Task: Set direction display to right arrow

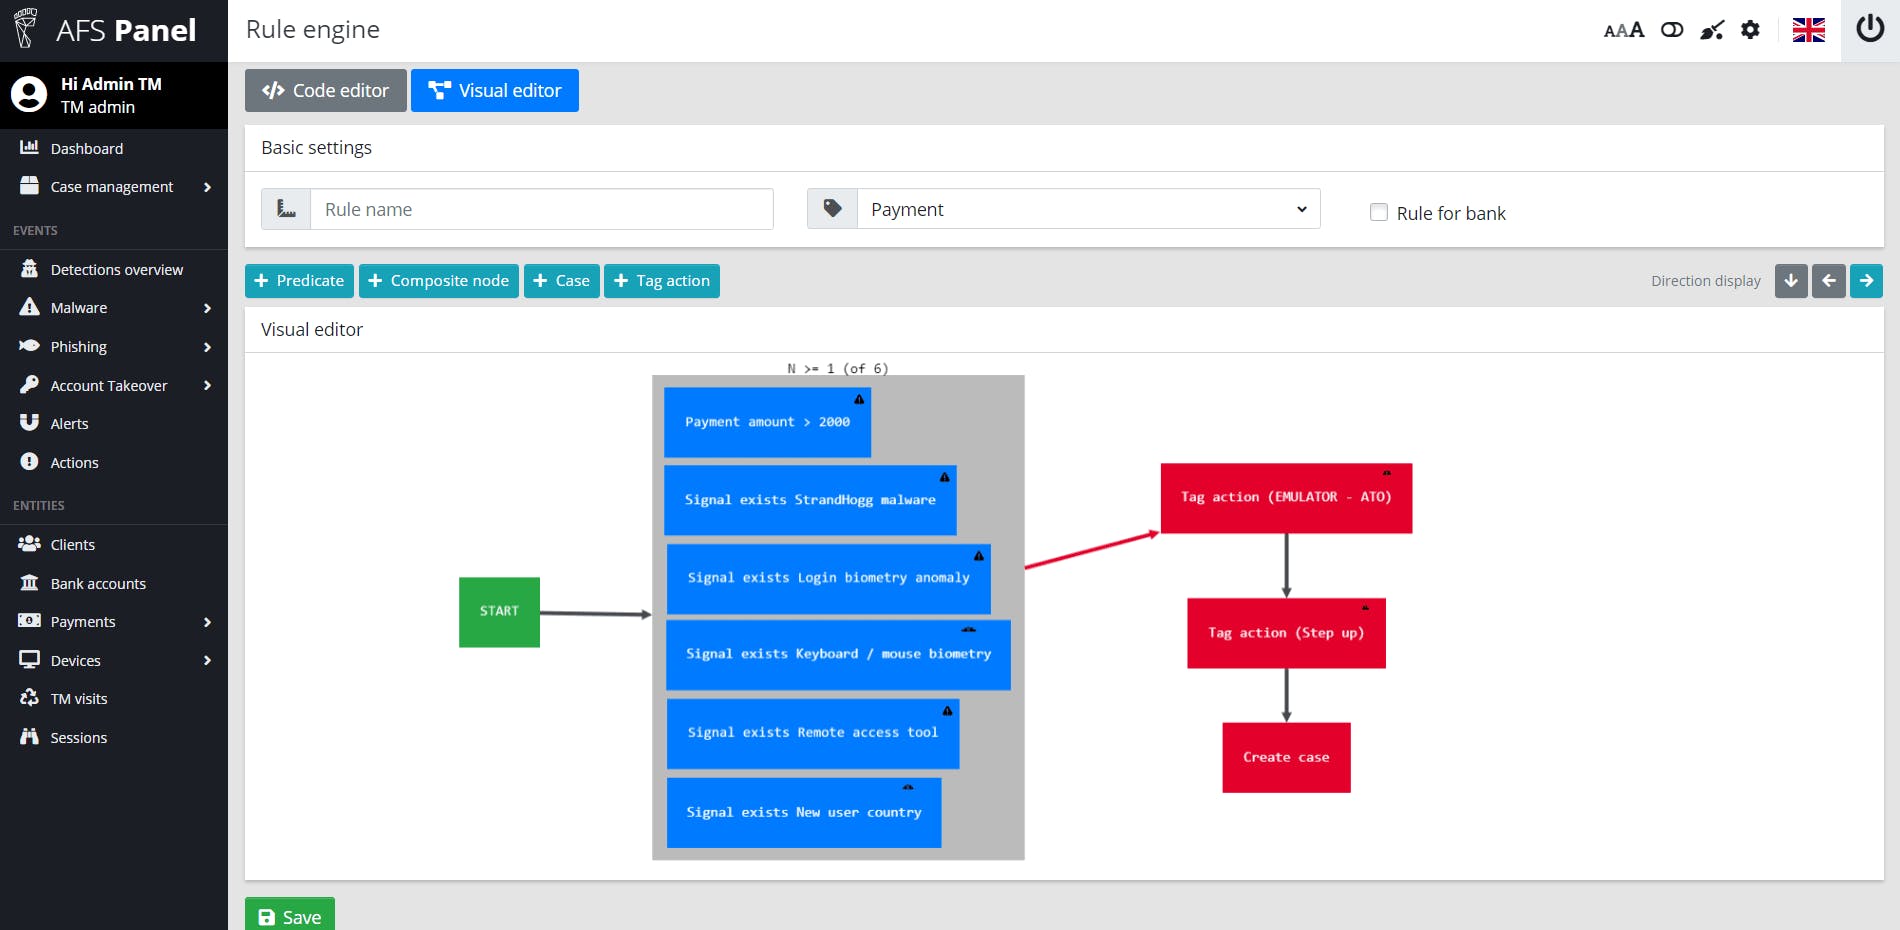Action: coord(1866,281)
